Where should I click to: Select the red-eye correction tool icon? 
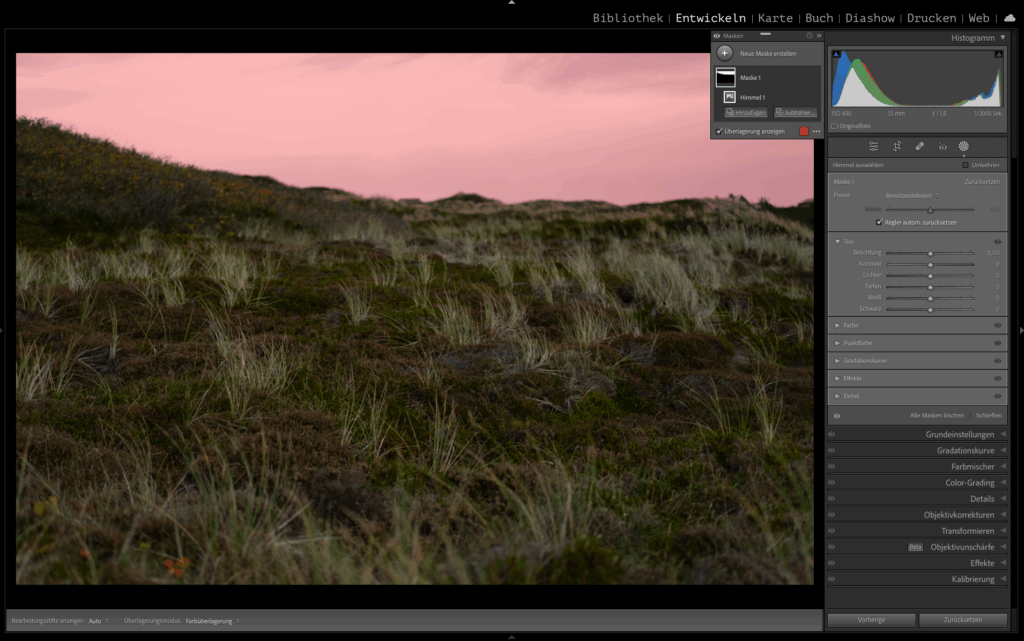pyautogui.click(x=942, y=146)
